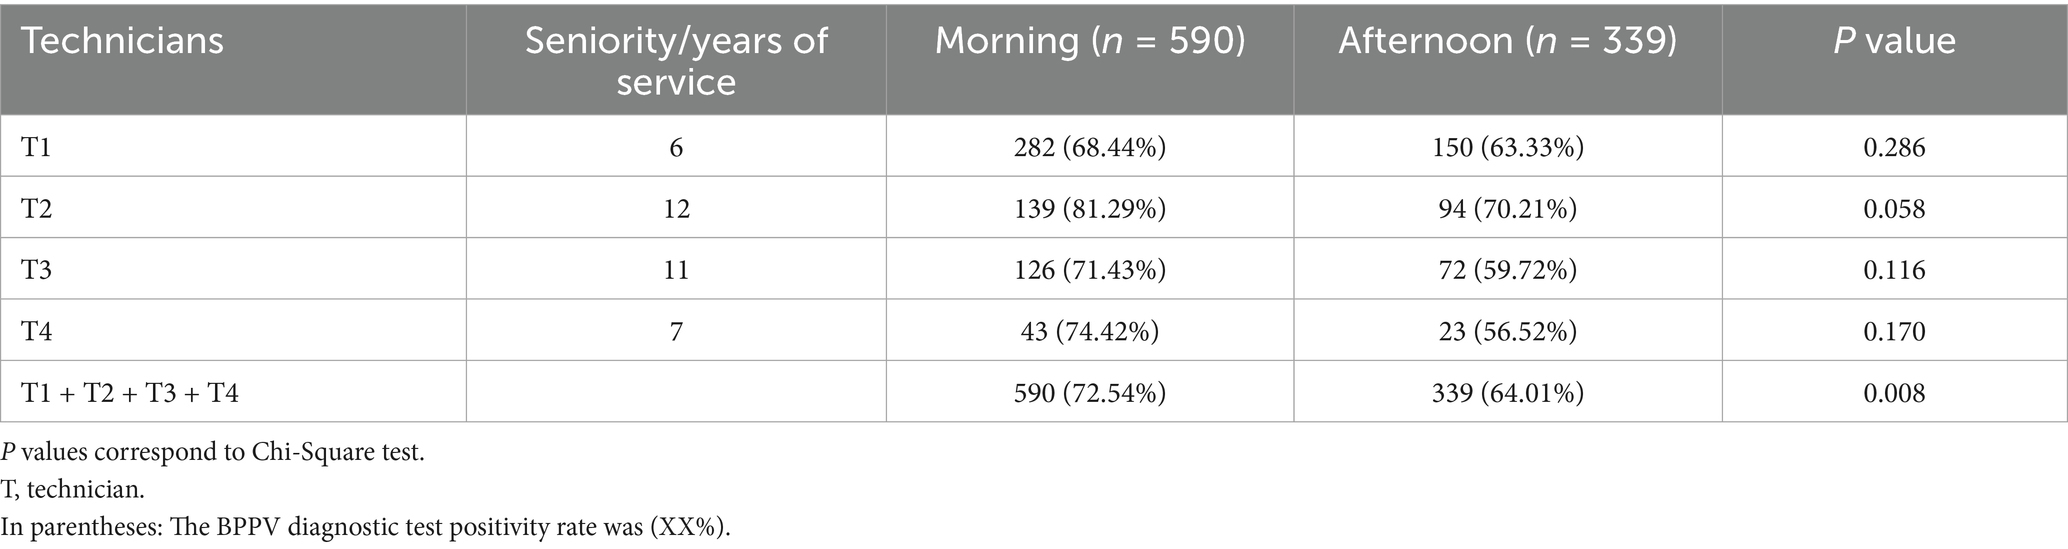
Task: Select the T1 row label cell
Action: [x=38, y=148]
